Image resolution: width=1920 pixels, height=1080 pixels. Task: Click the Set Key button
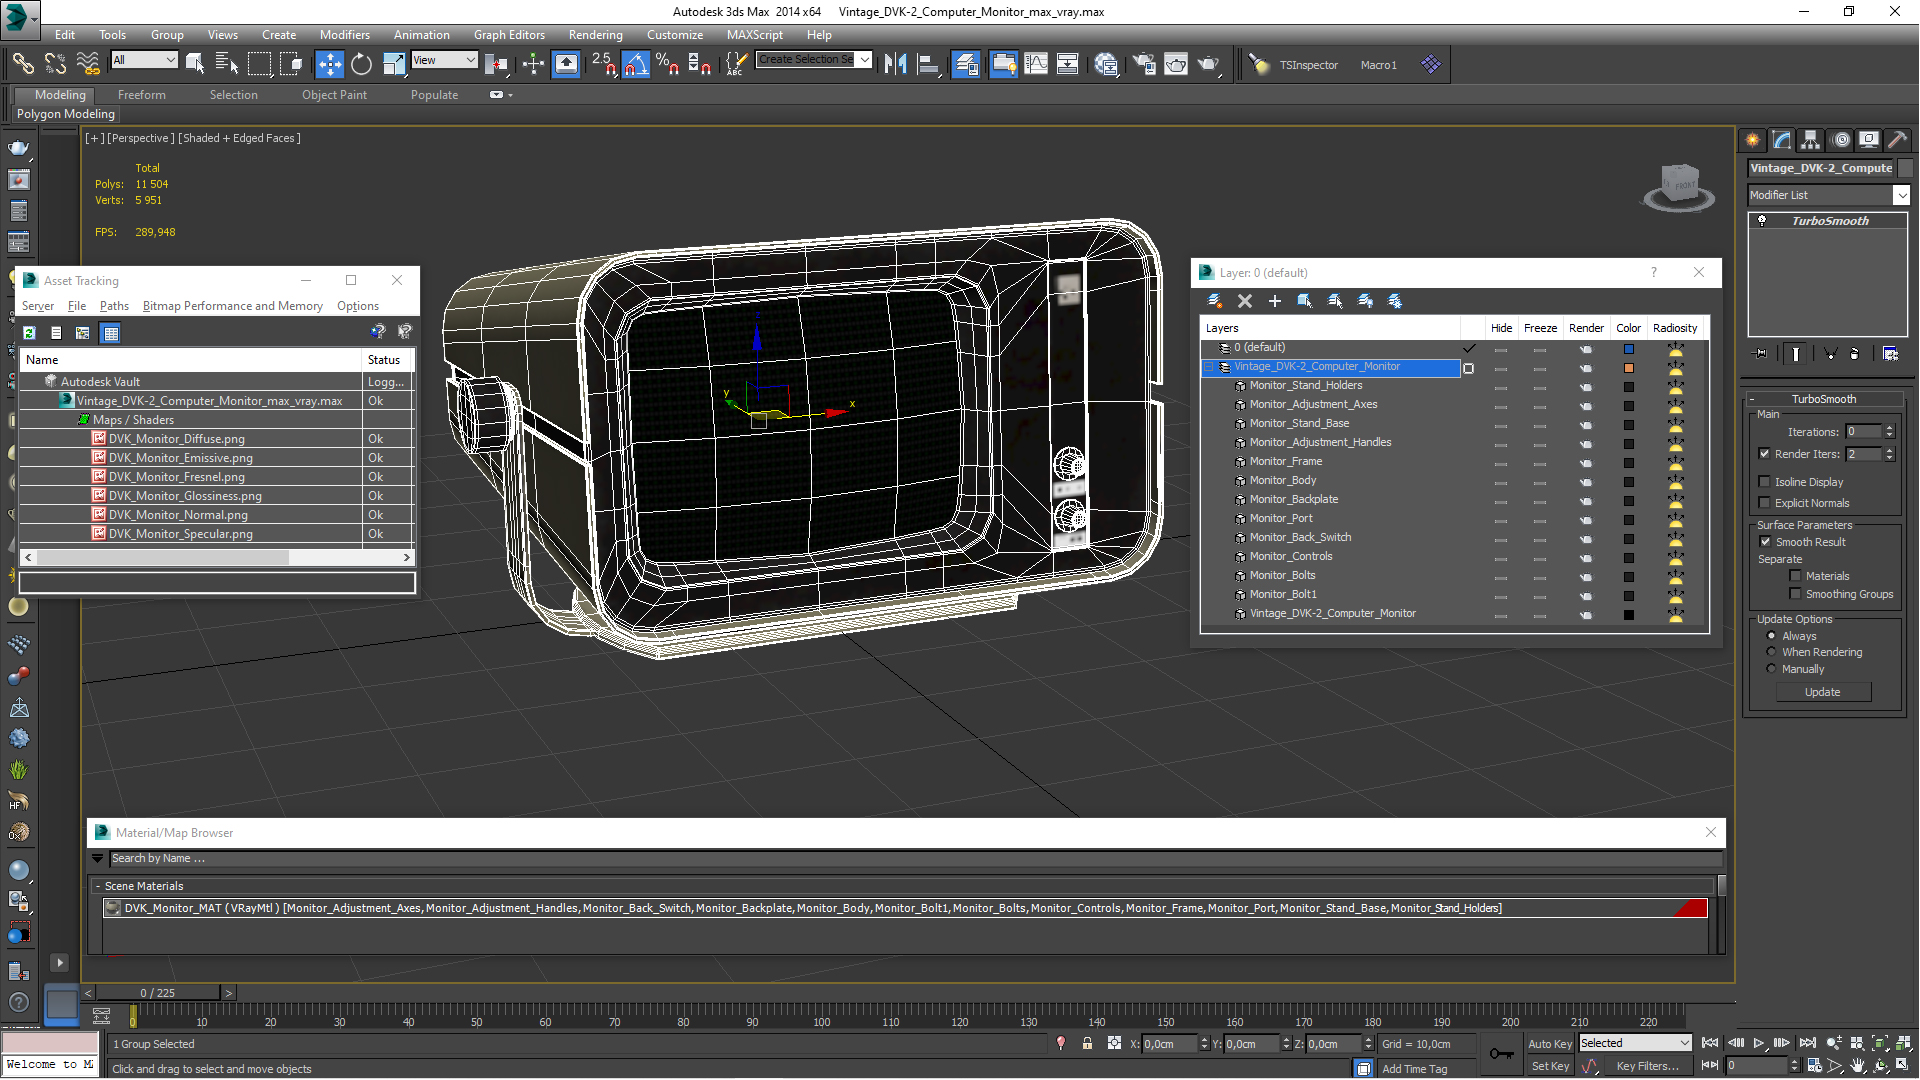coord(1549,1066)
